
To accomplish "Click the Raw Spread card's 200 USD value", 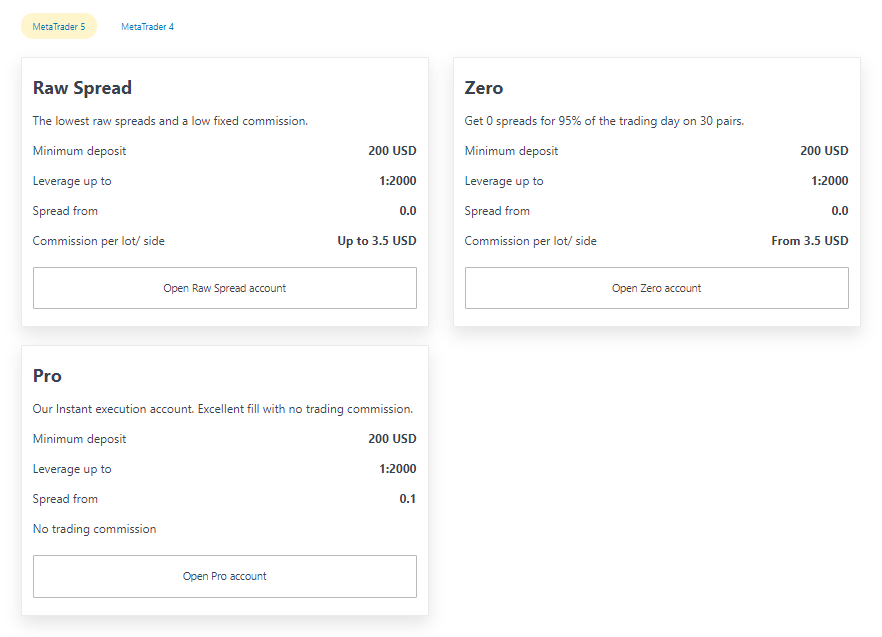I will click(x=392, y=151).
